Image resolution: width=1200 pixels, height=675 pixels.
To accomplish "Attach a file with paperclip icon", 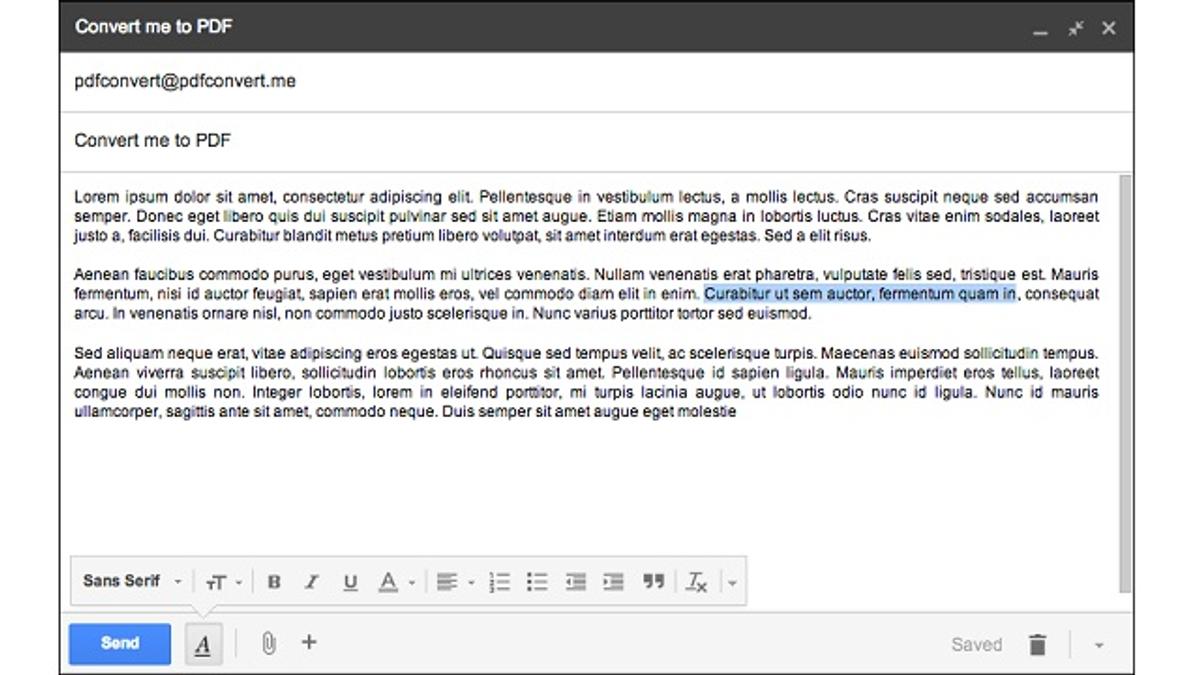I will coord(268,644).
